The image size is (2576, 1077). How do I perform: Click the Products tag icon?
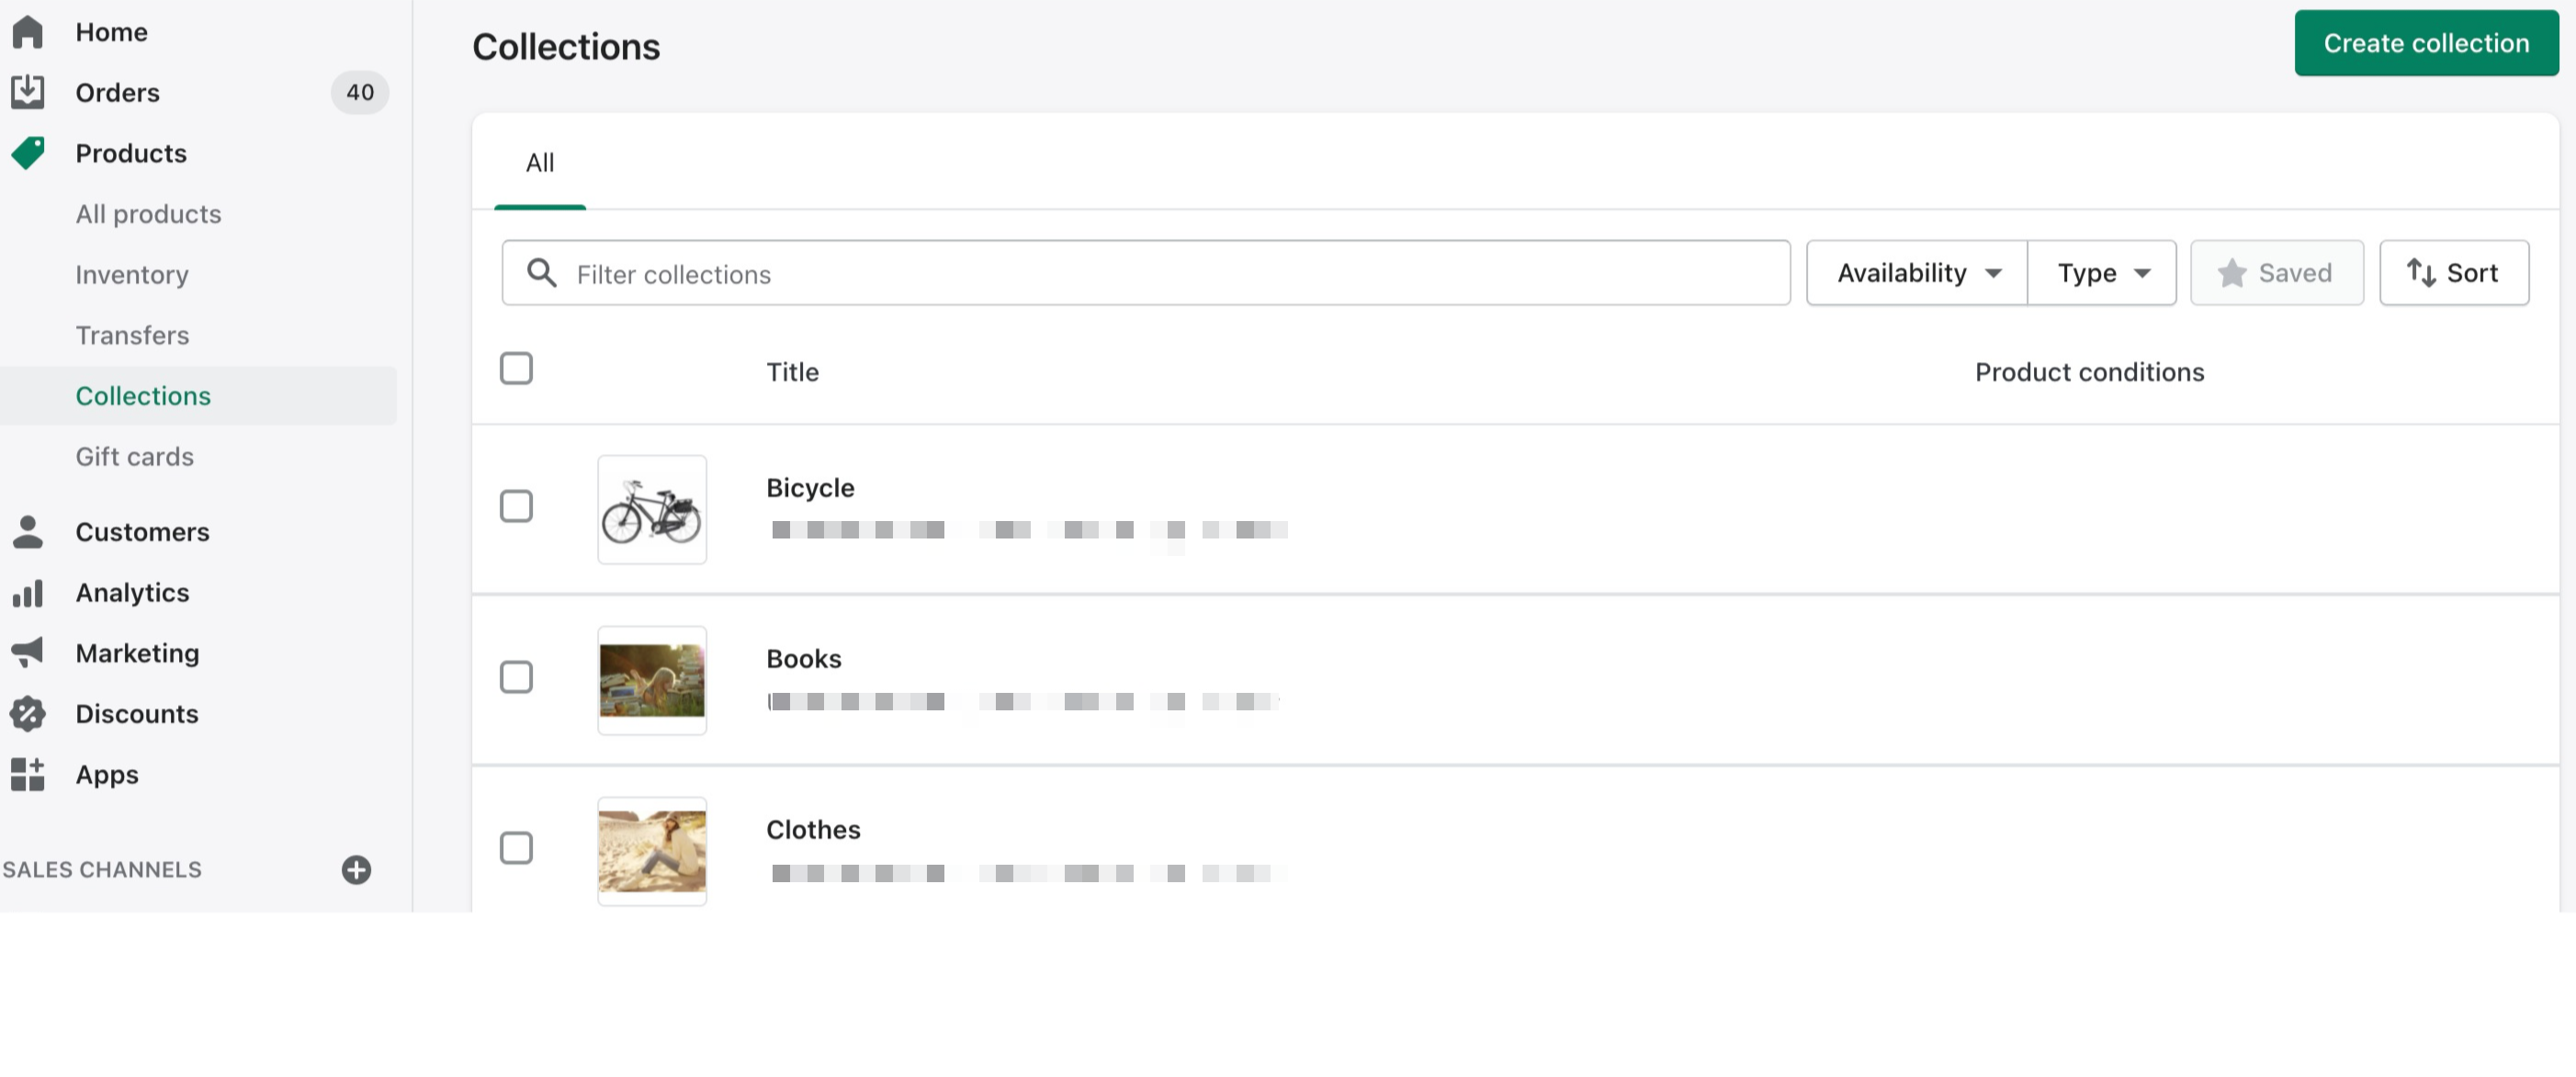pyautogui.click(x=28, y=152)
